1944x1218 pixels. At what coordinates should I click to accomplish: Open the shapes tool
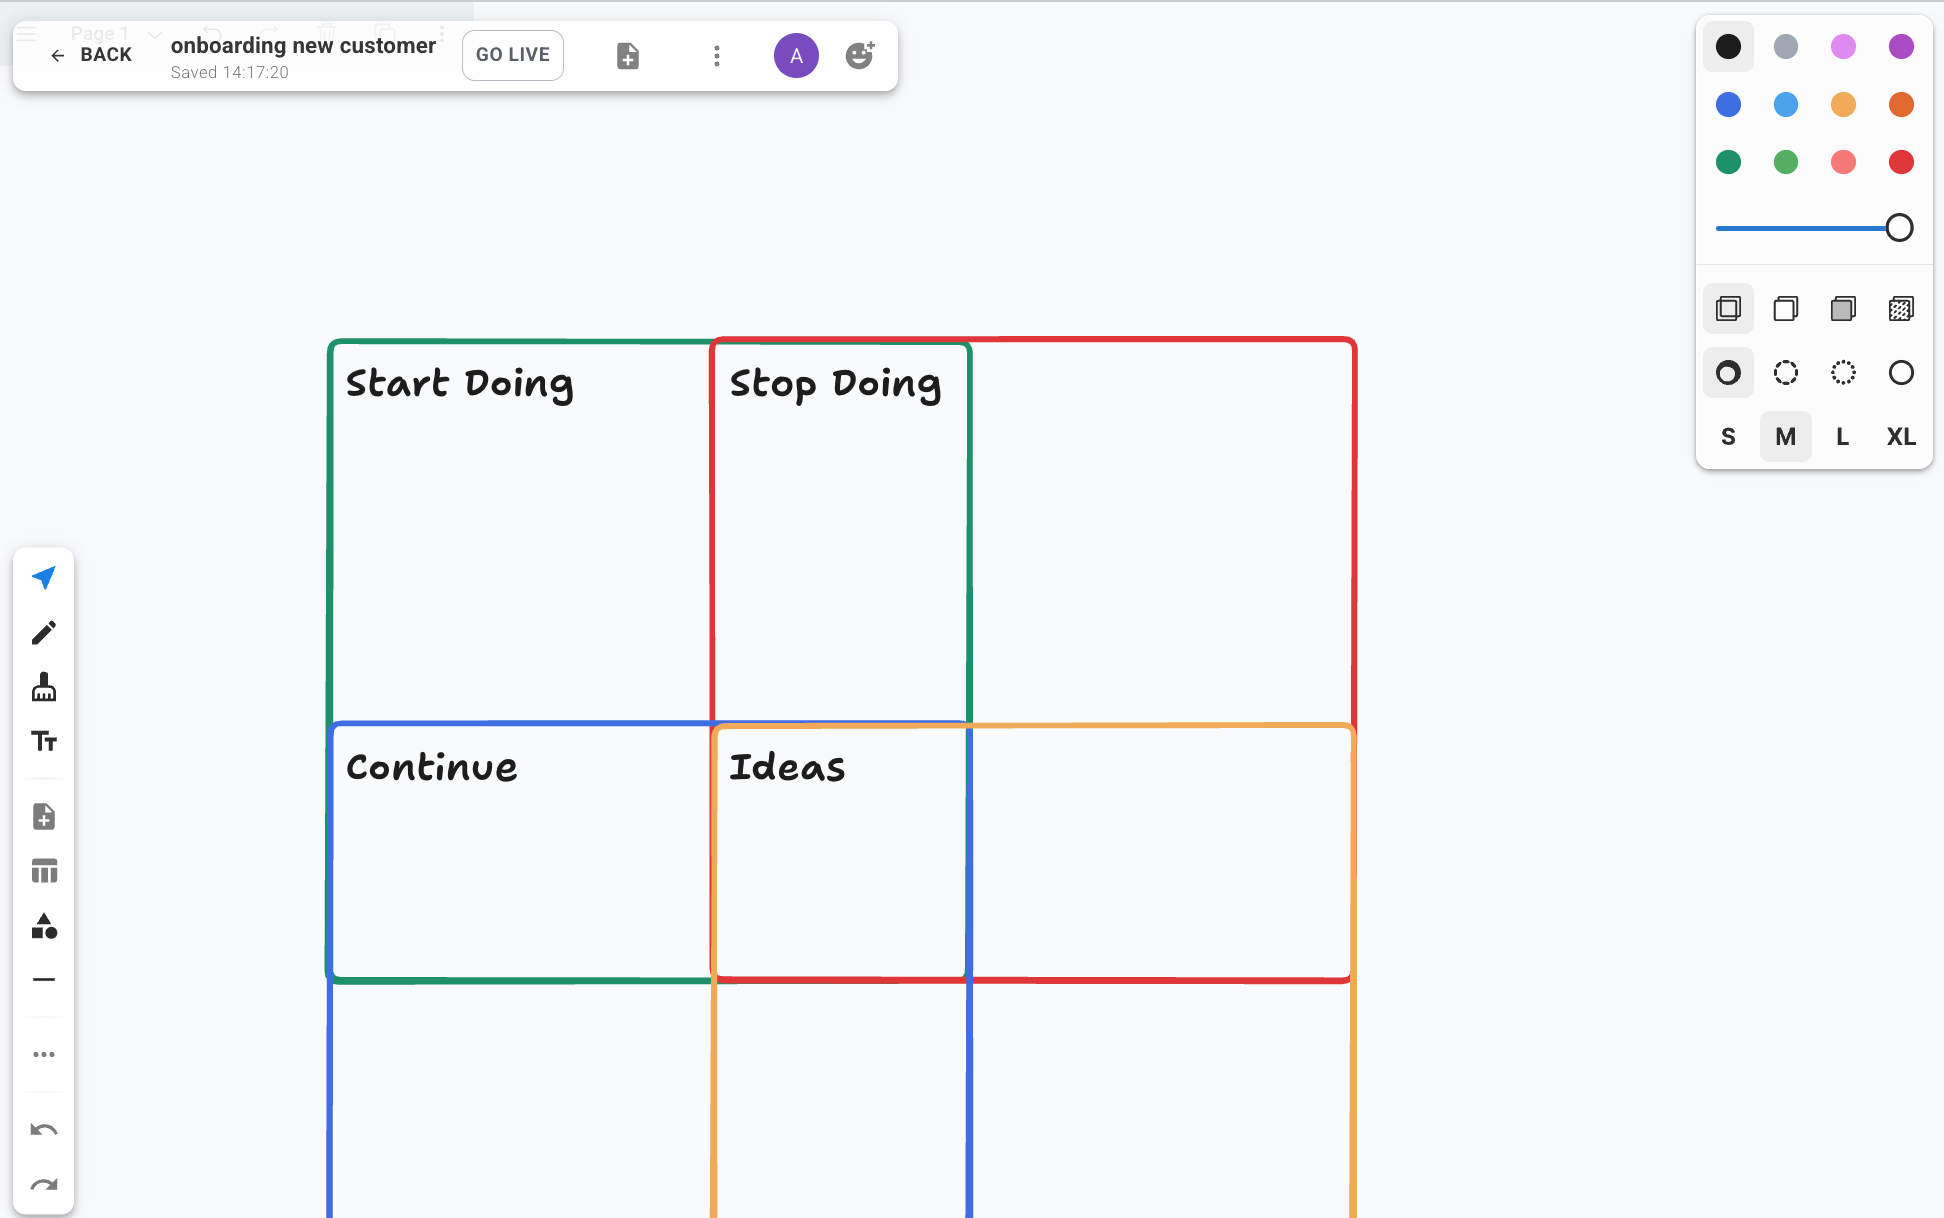[x=44, y=926]
